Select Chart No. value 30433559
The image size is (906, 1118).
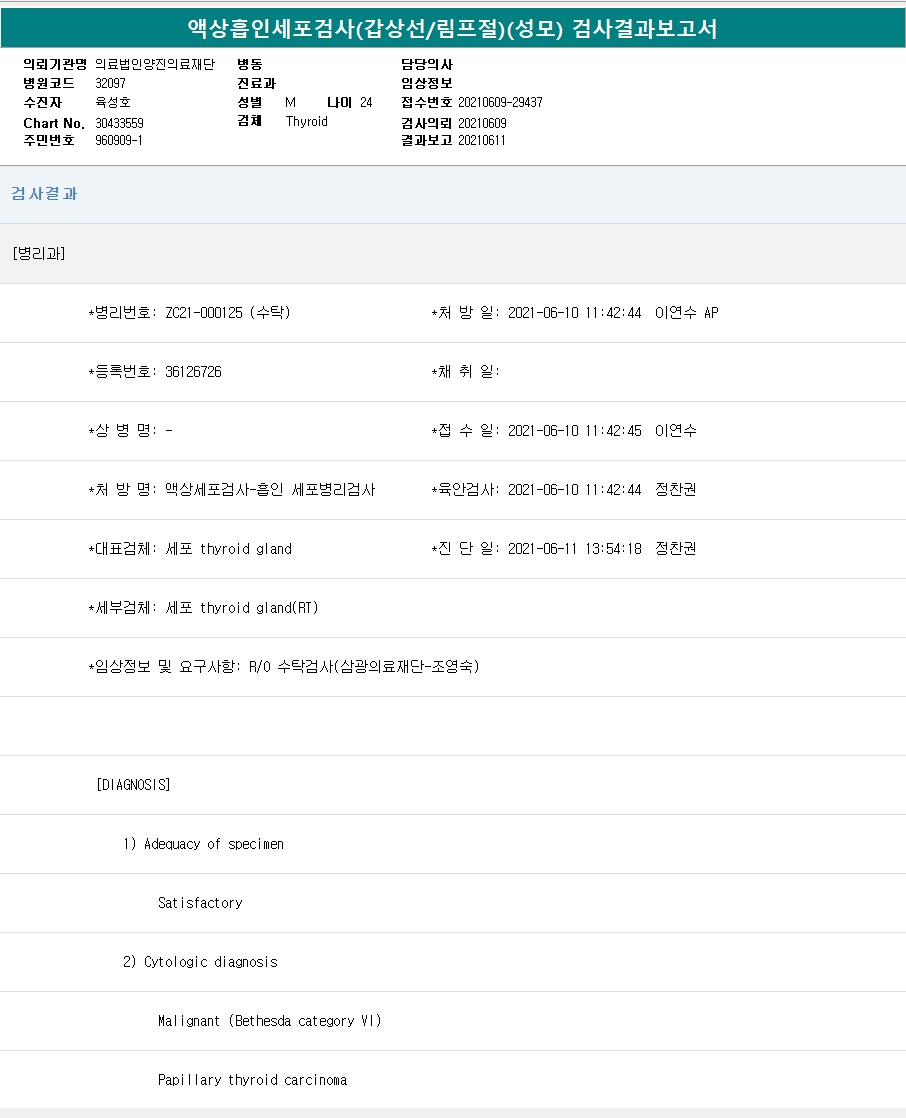coord(119,123)
